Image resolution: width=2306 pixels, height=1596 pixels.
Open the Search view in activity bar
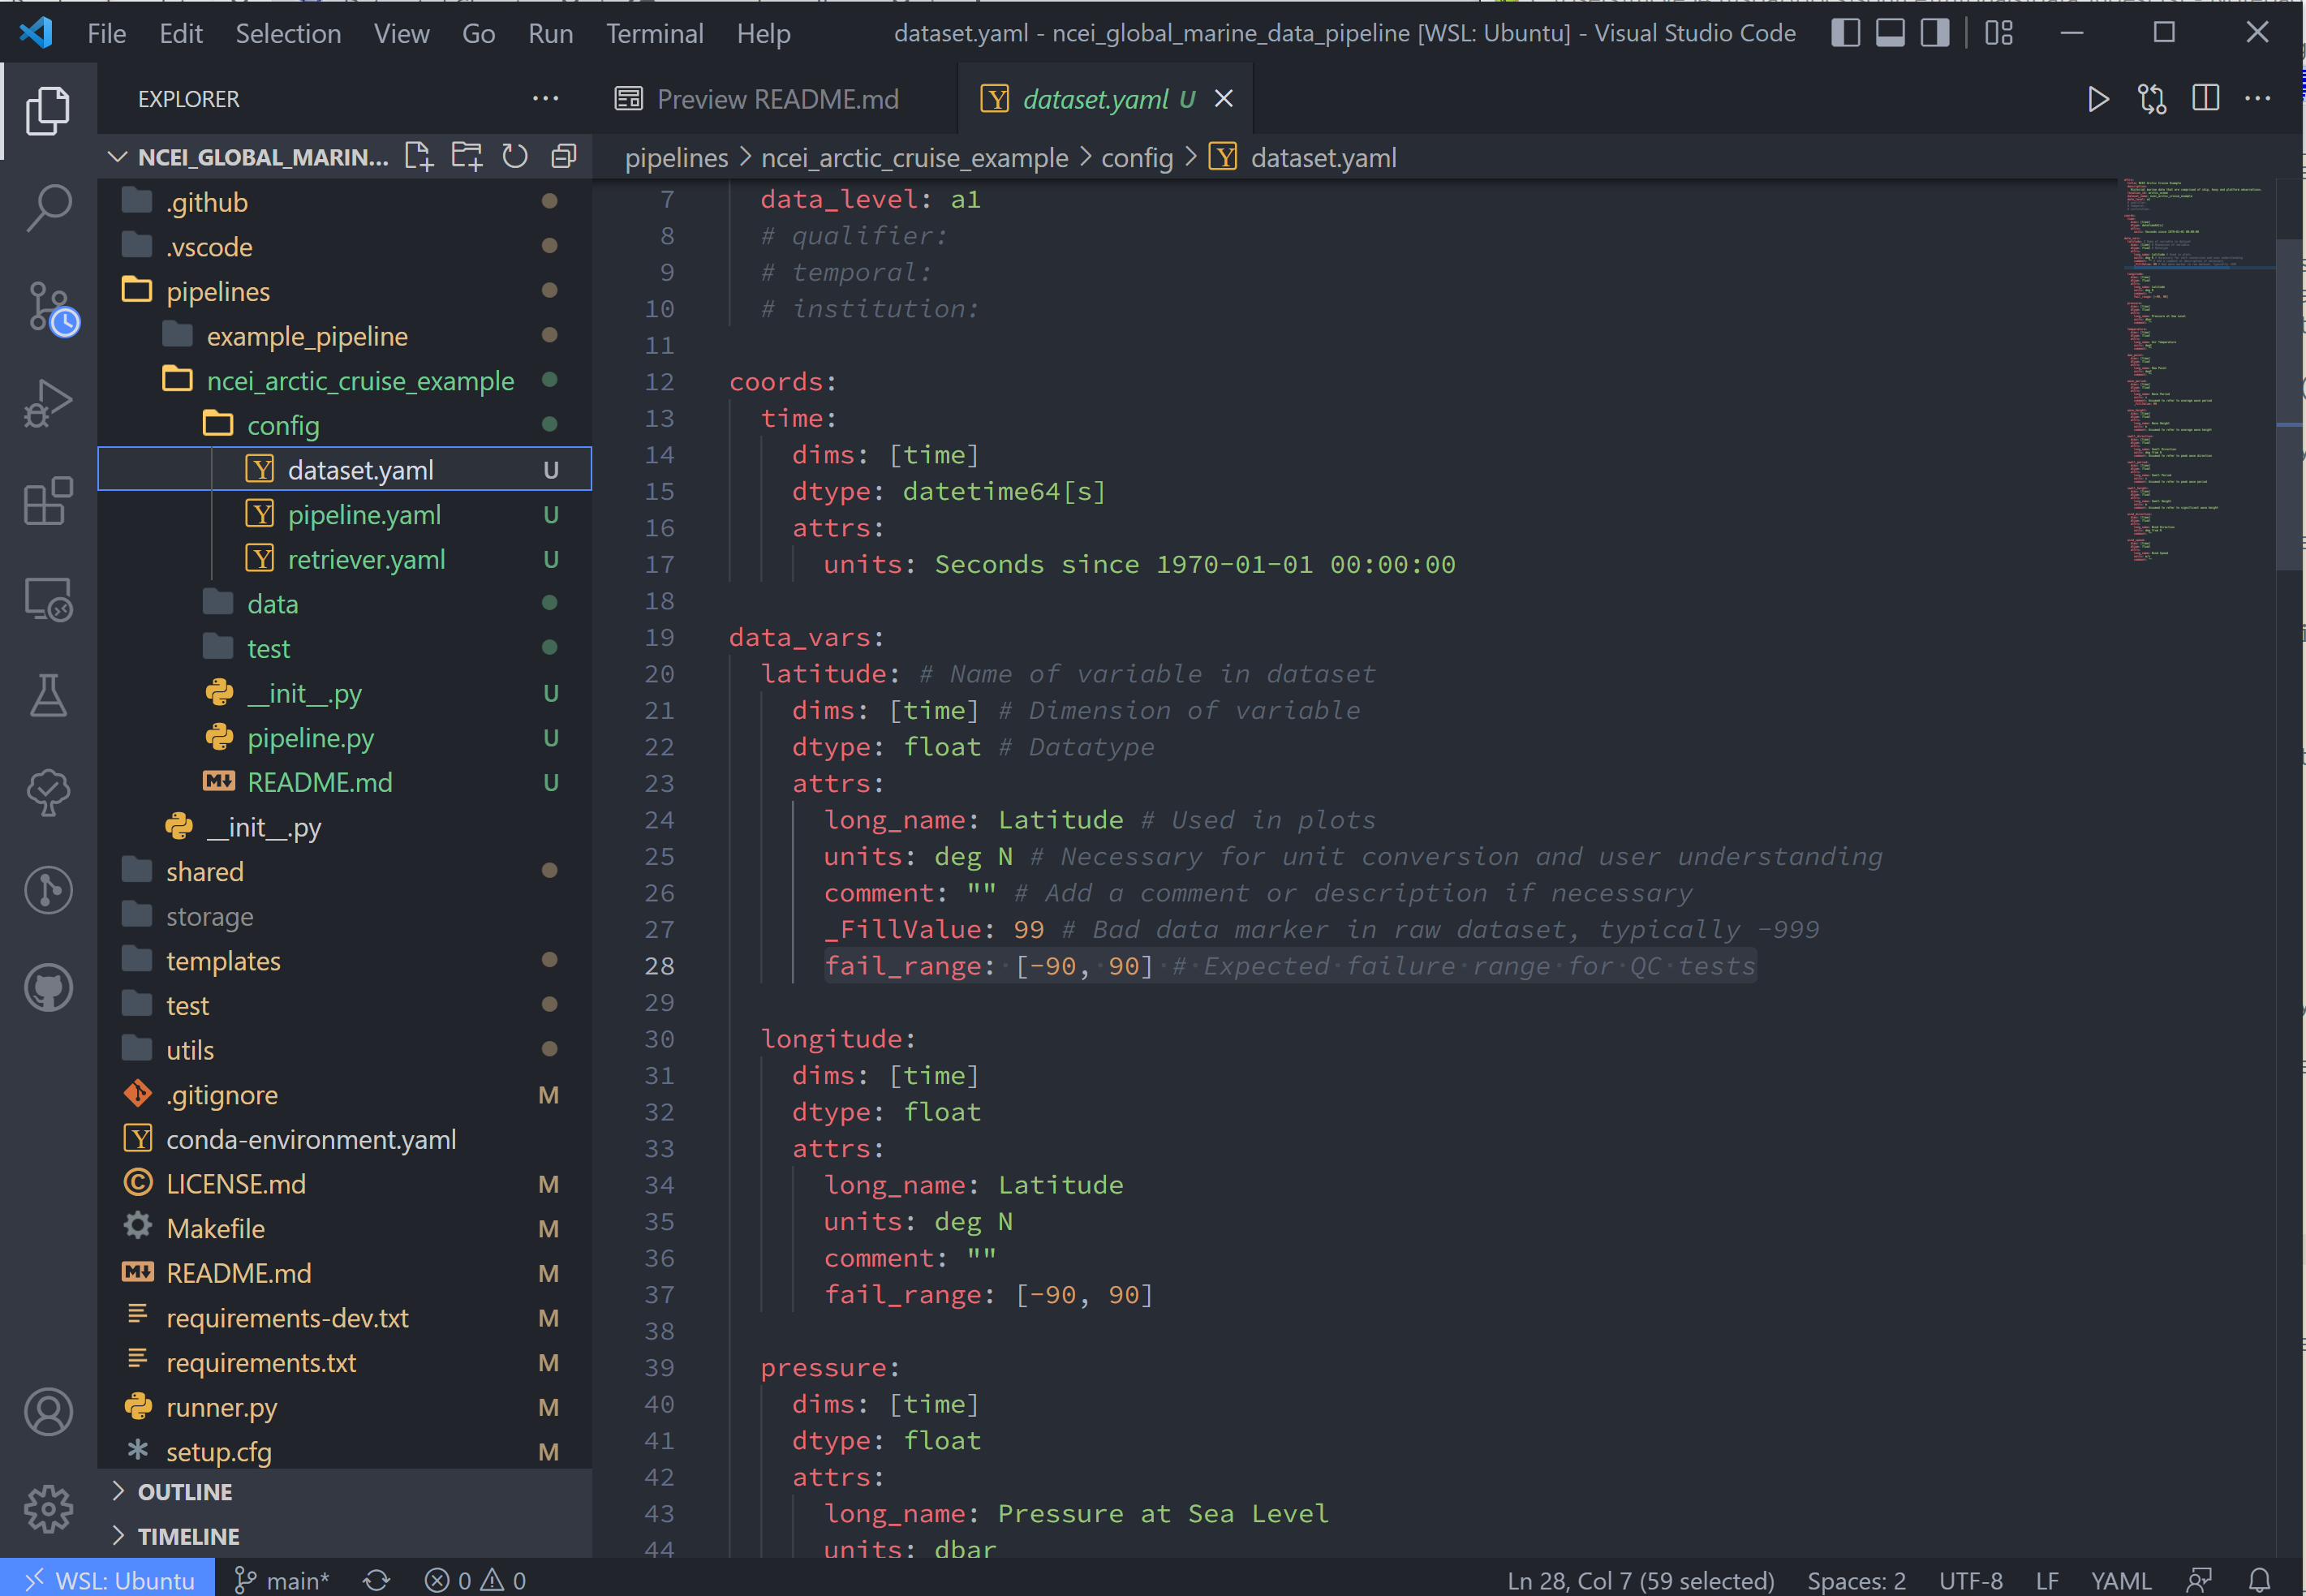tap(48, 208)
